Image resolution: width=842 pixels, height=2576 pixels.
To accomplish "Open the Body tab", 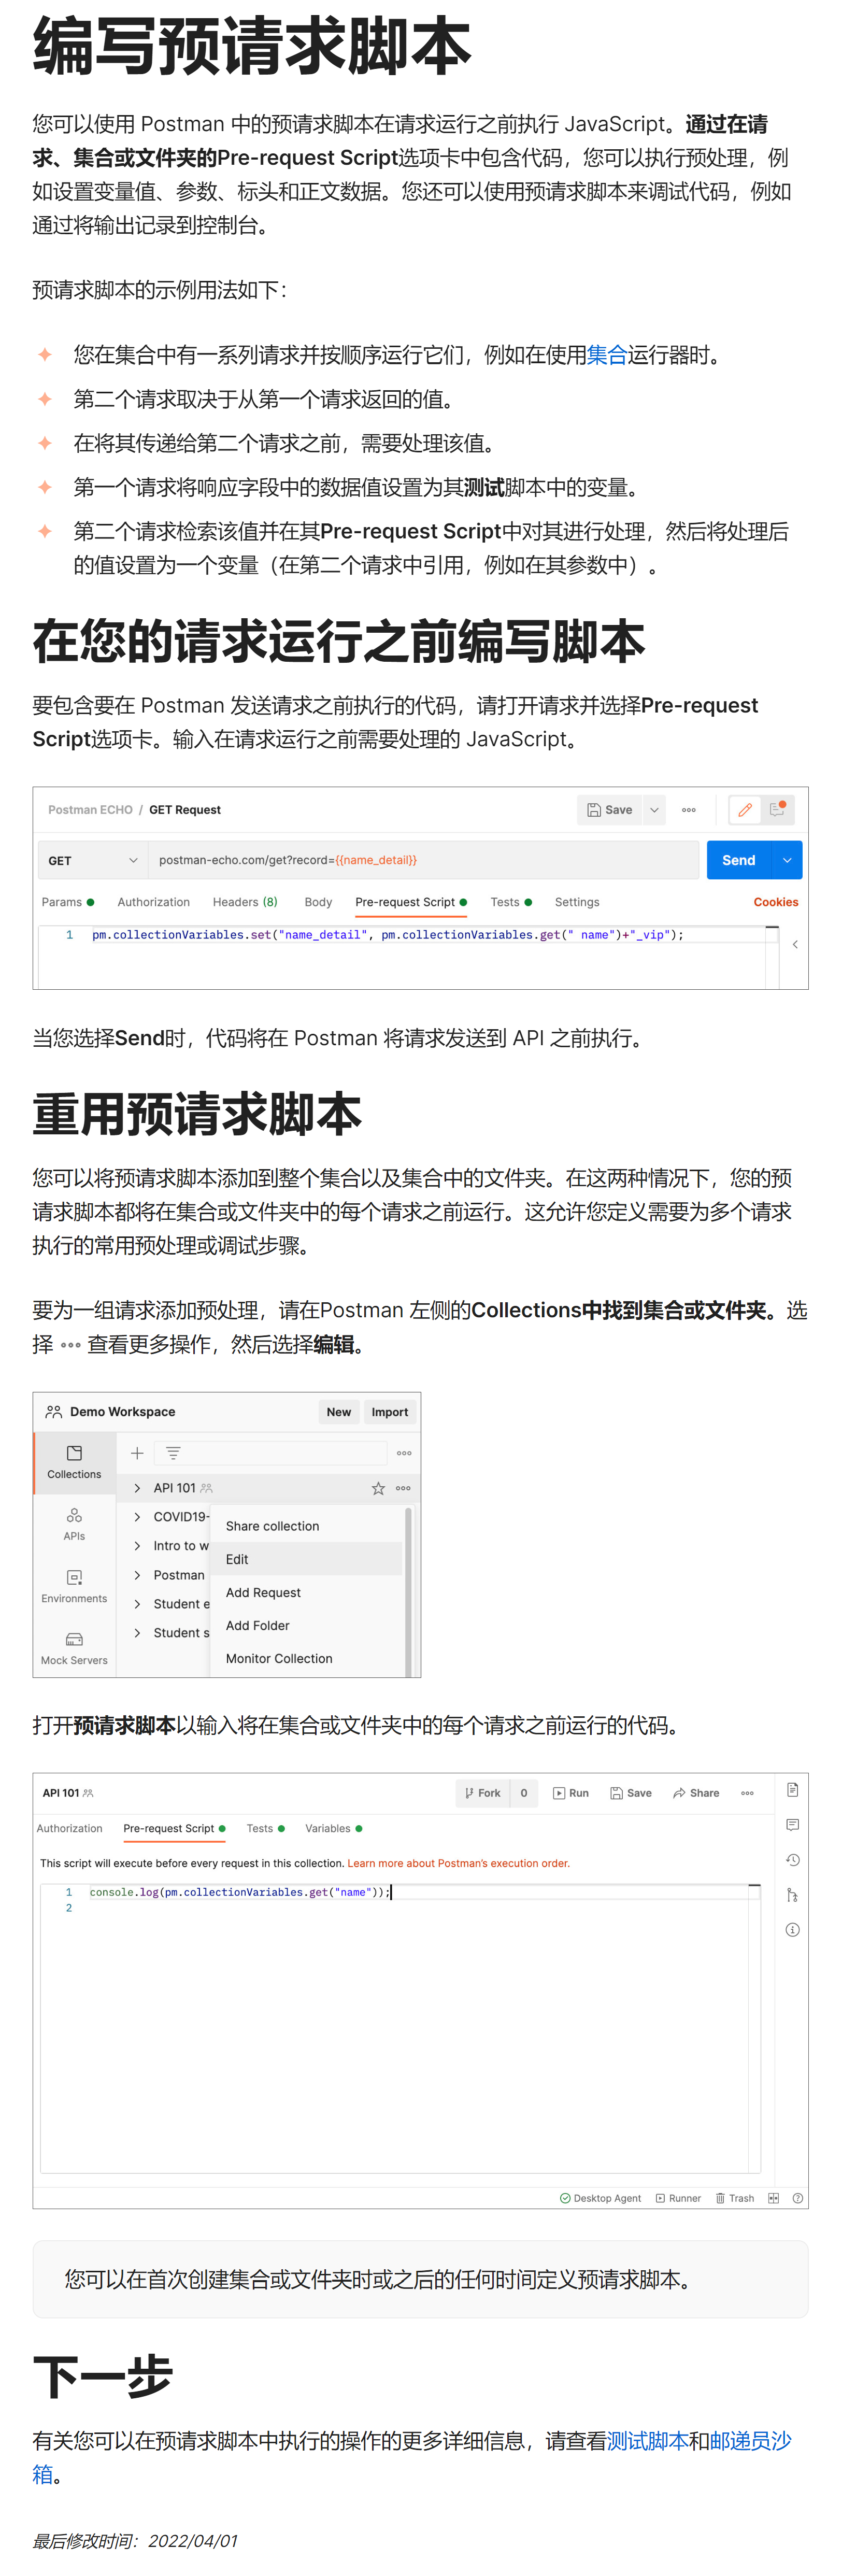I will (318, 902).
